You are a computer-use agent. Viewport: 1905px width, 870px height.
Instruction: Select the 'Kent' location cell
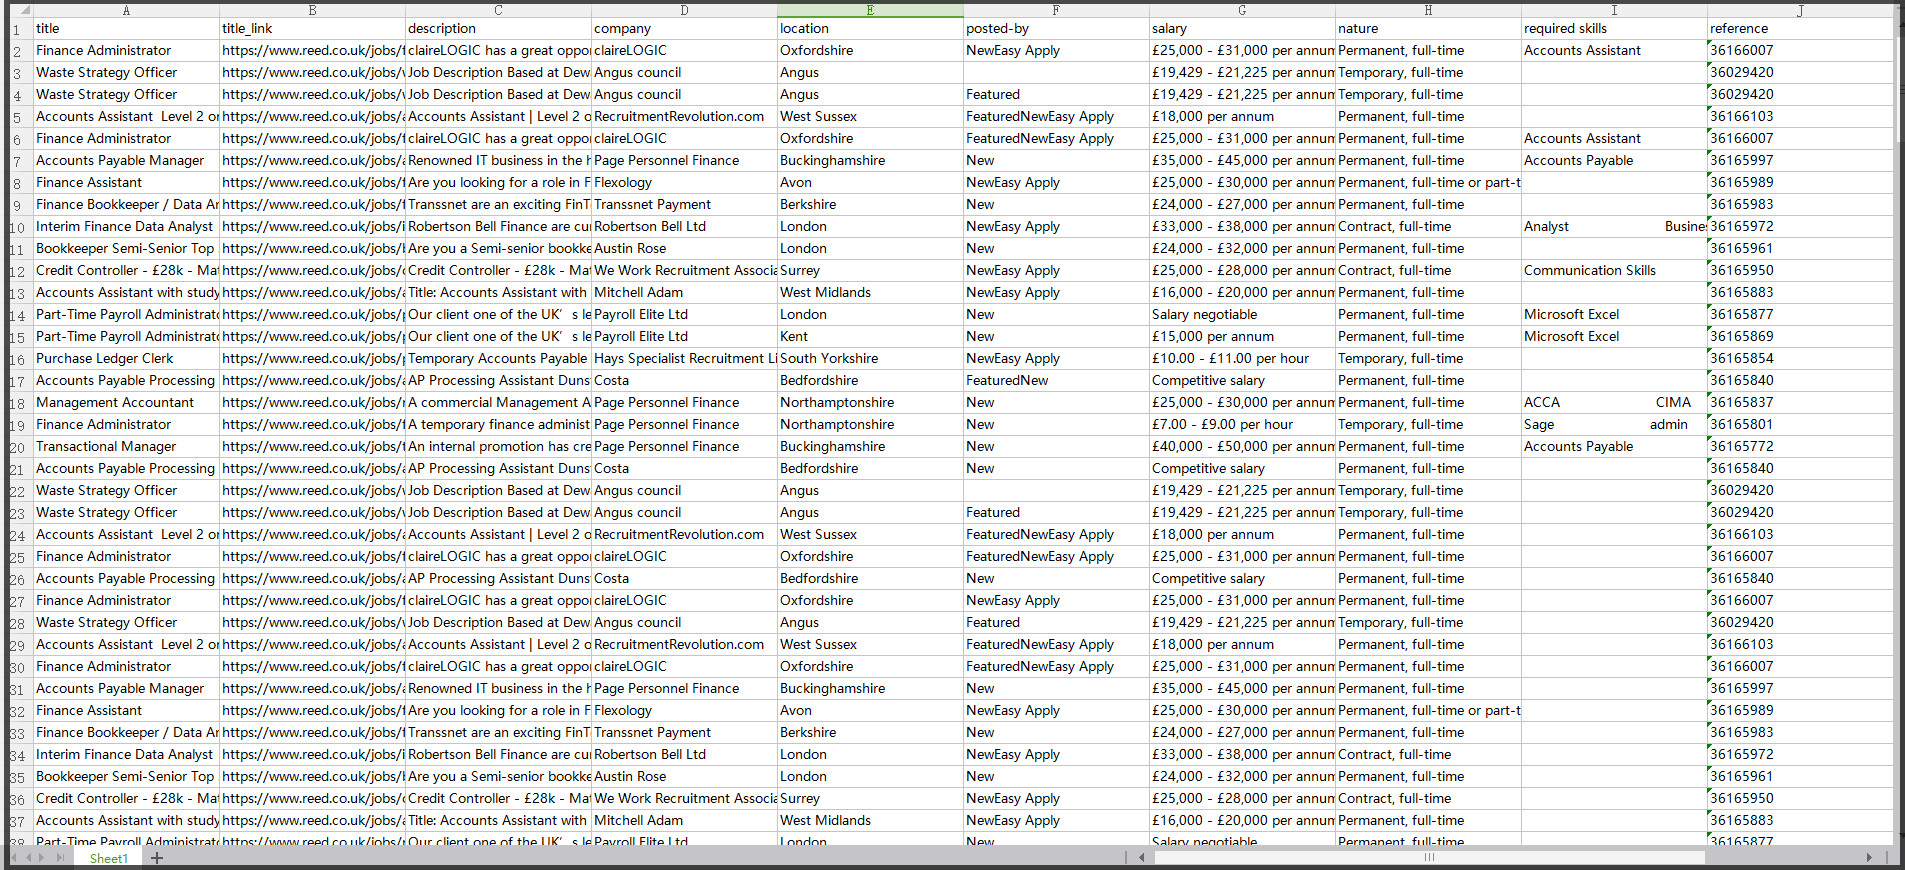tap(870, 337)
